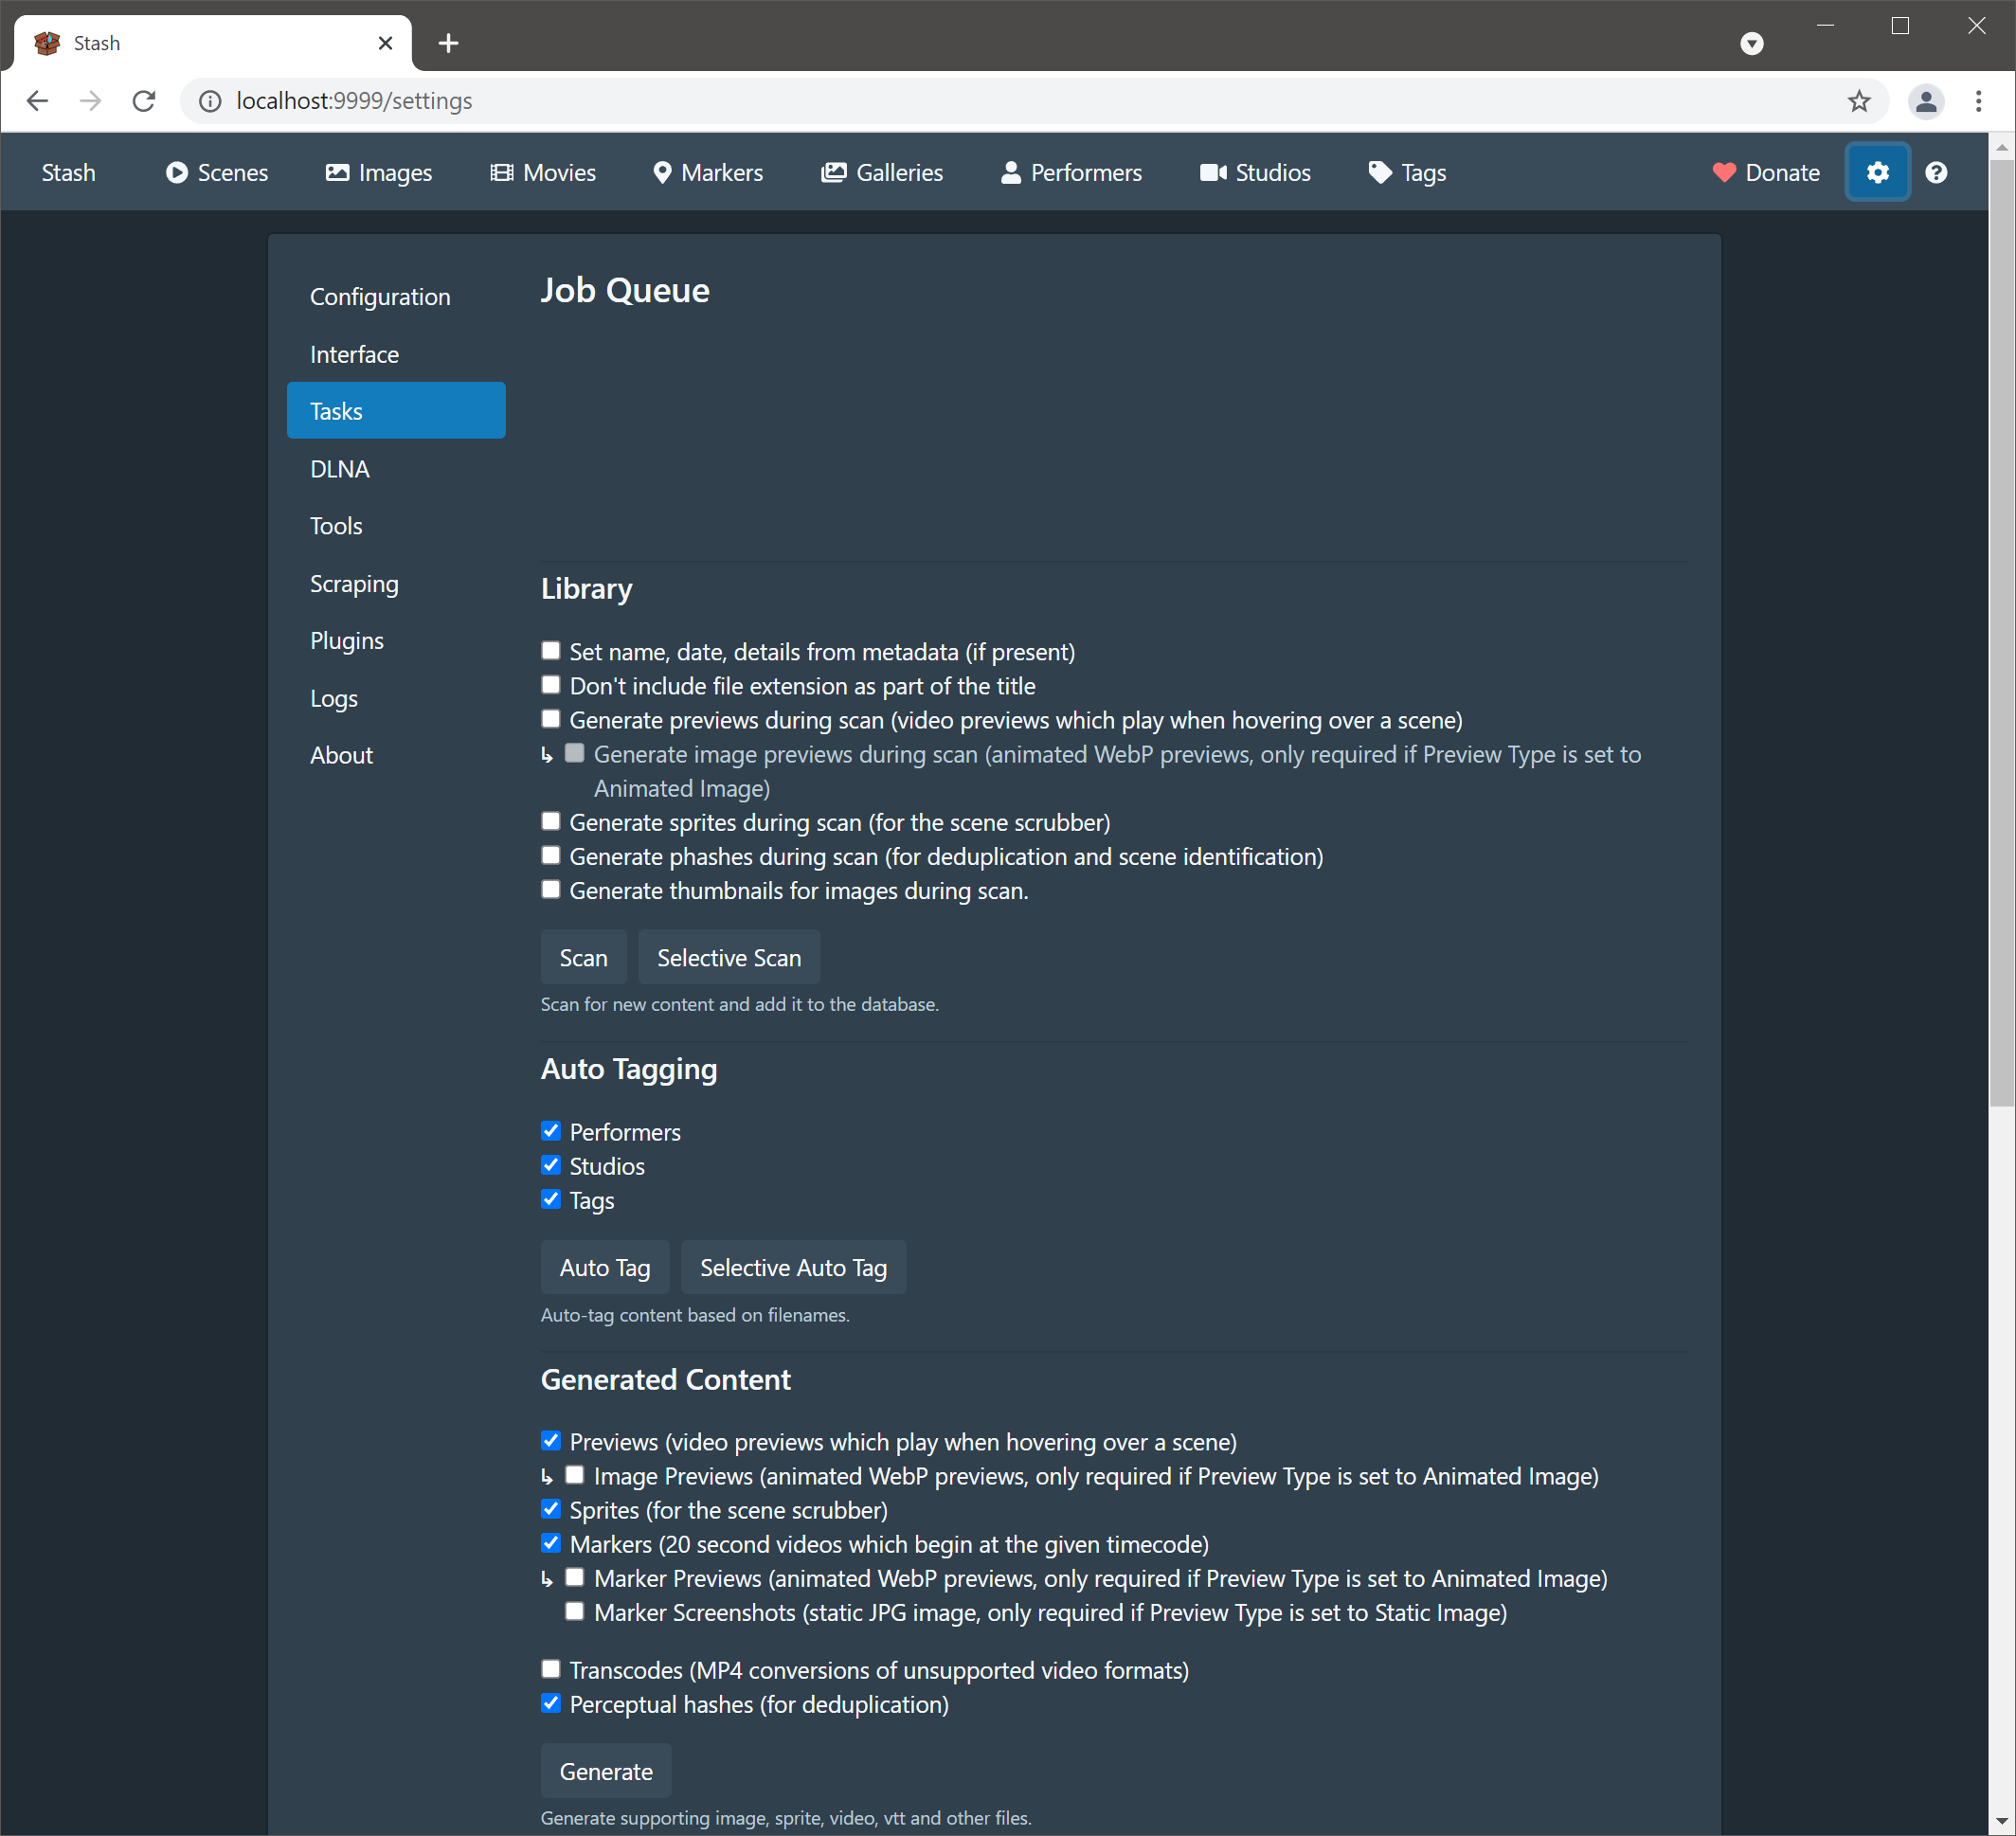Uncheck Previews under Generated Content
The image size is (2016, 1836).
point(551,1441)
